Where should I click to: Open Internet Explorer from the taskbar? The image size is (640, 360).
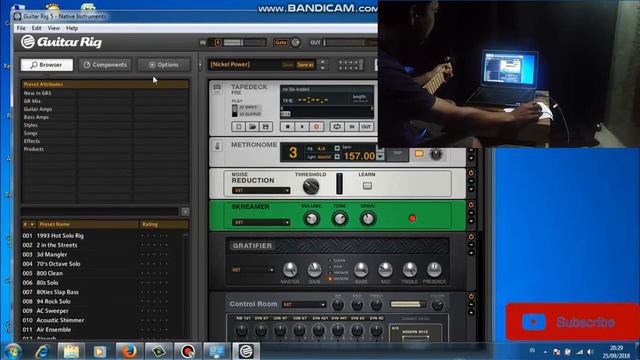42,351
